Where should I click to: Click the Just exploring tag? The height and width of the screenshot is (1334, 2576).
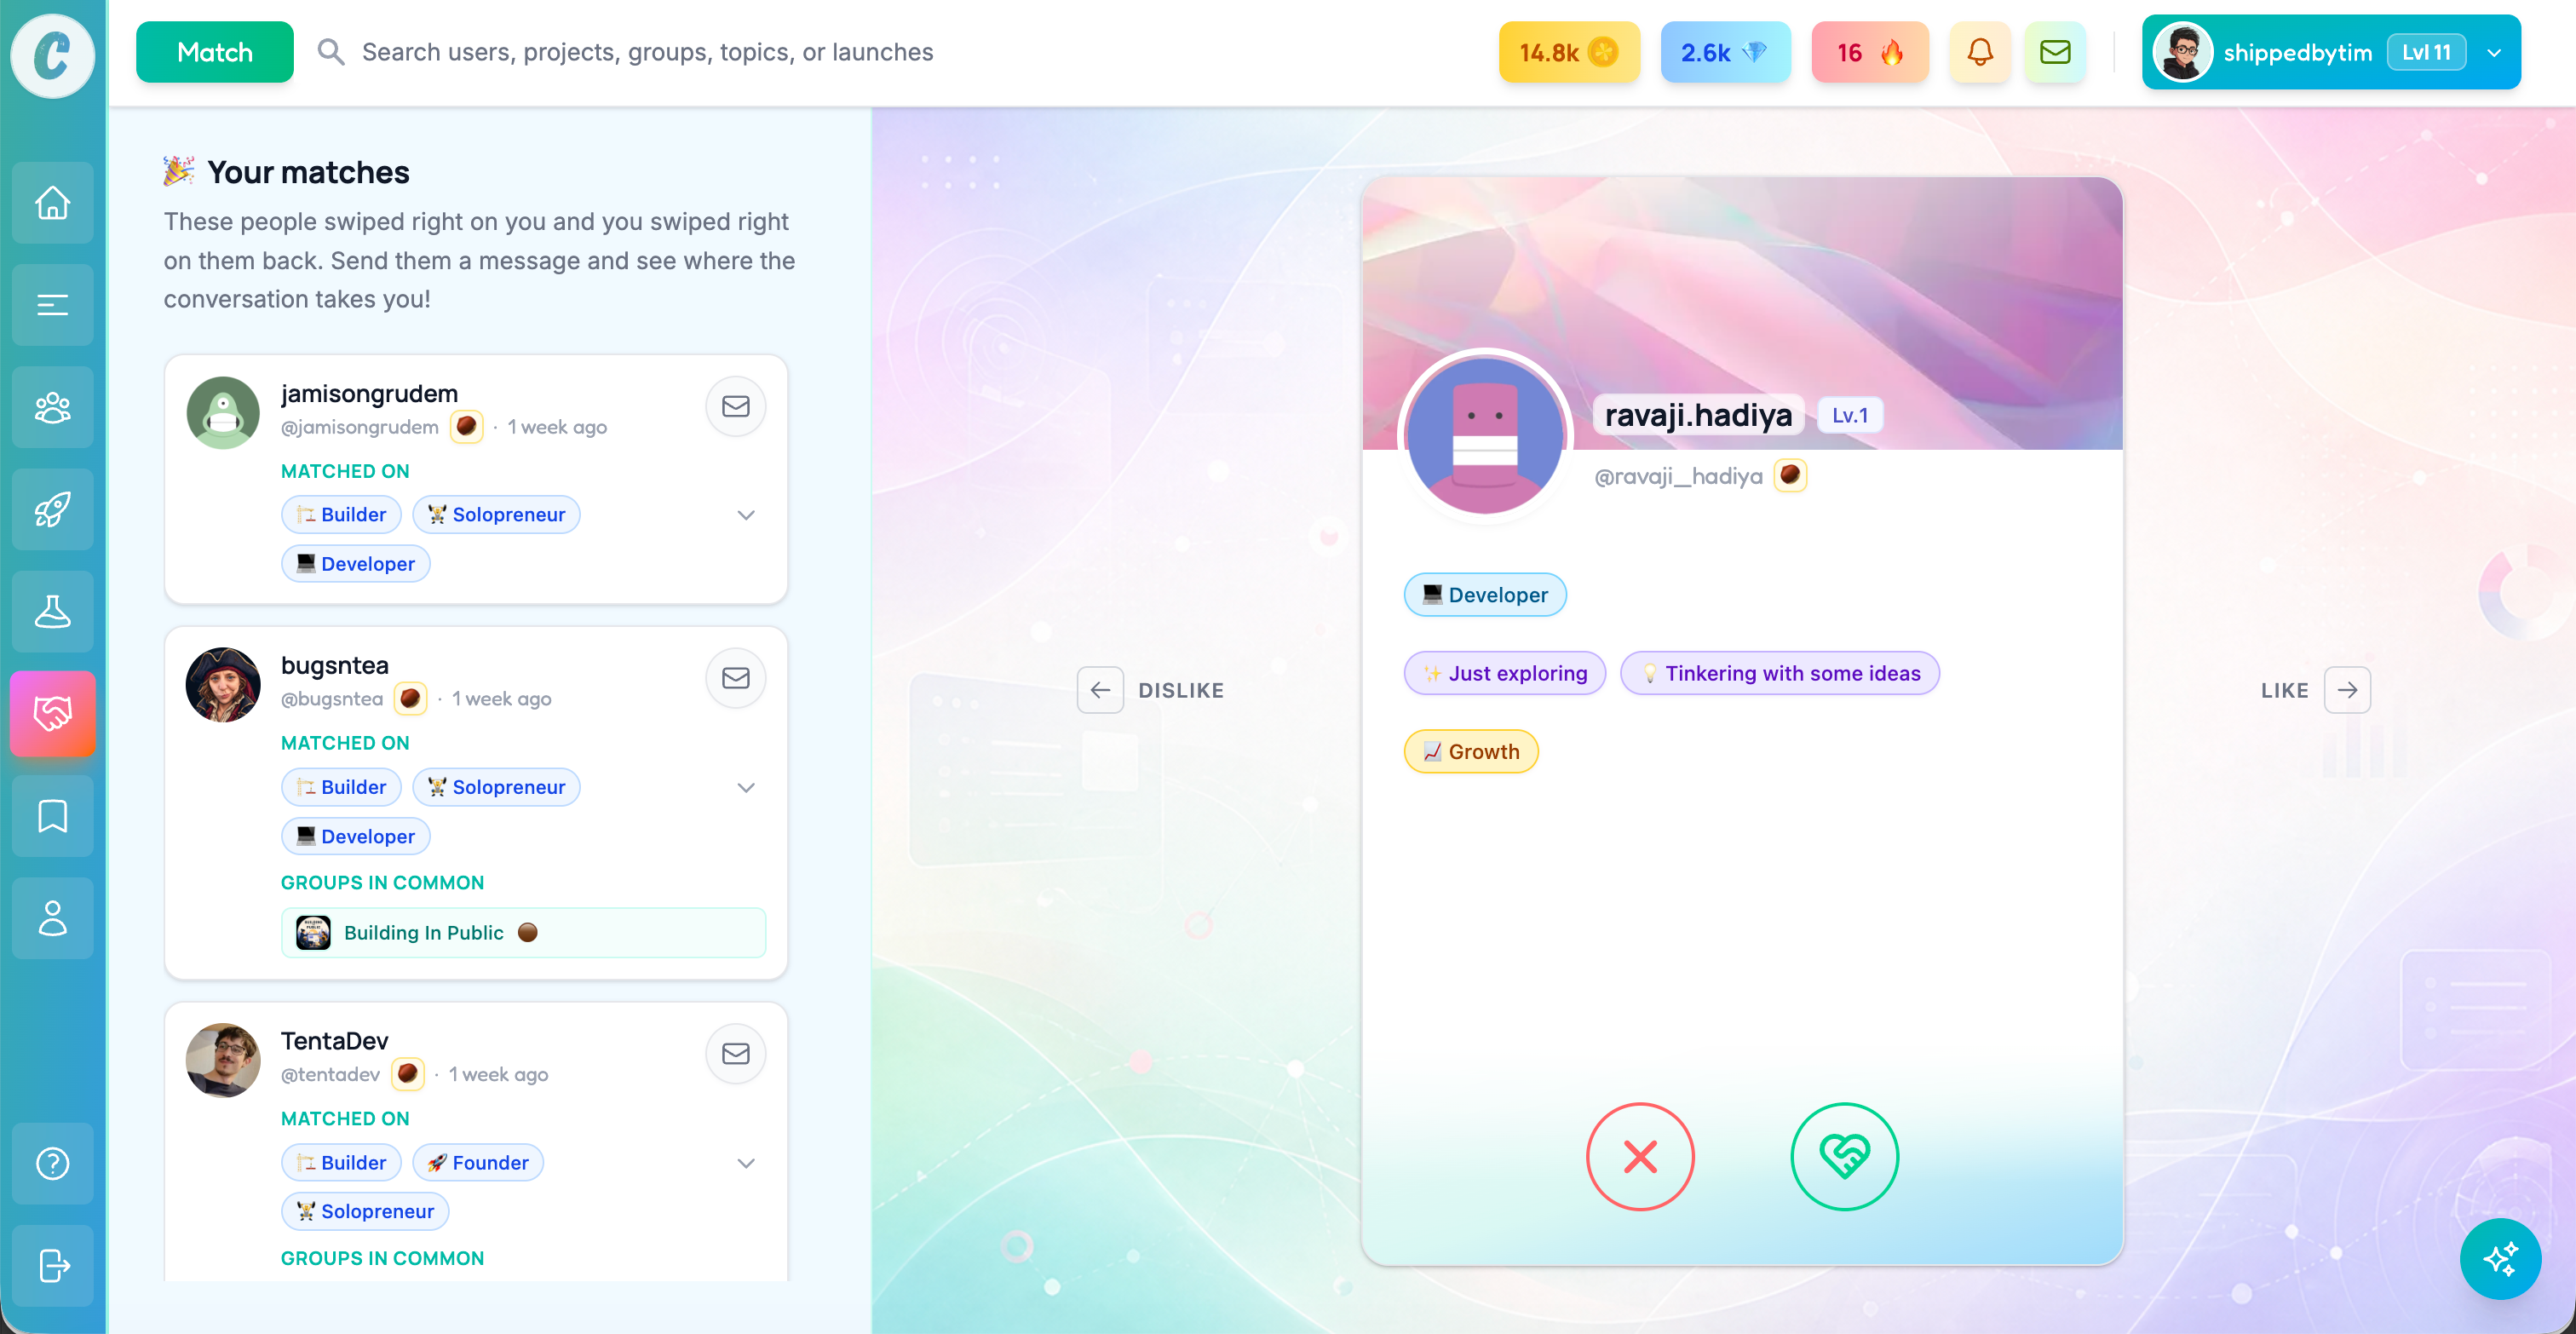point(1504,673)
